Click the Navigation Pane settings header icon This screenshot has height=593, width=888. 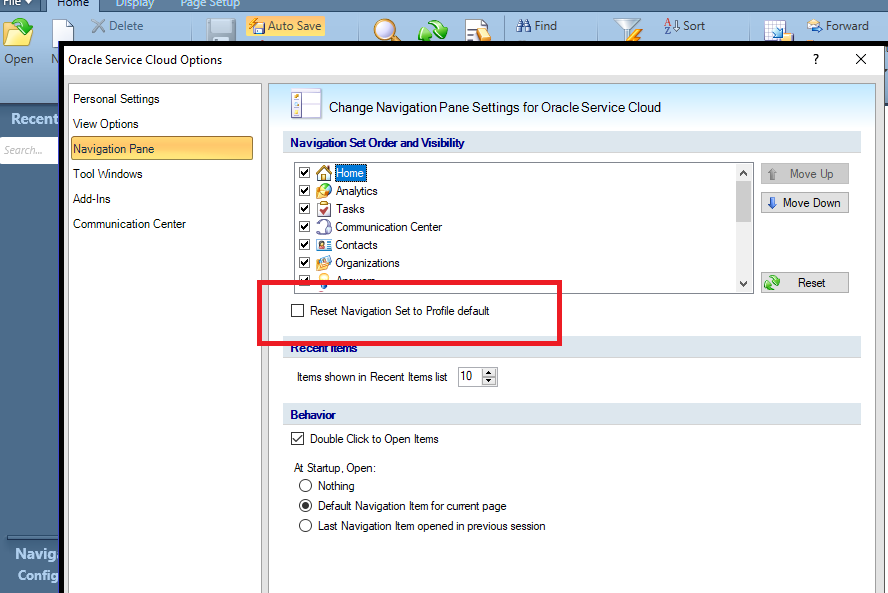(306, 104)
